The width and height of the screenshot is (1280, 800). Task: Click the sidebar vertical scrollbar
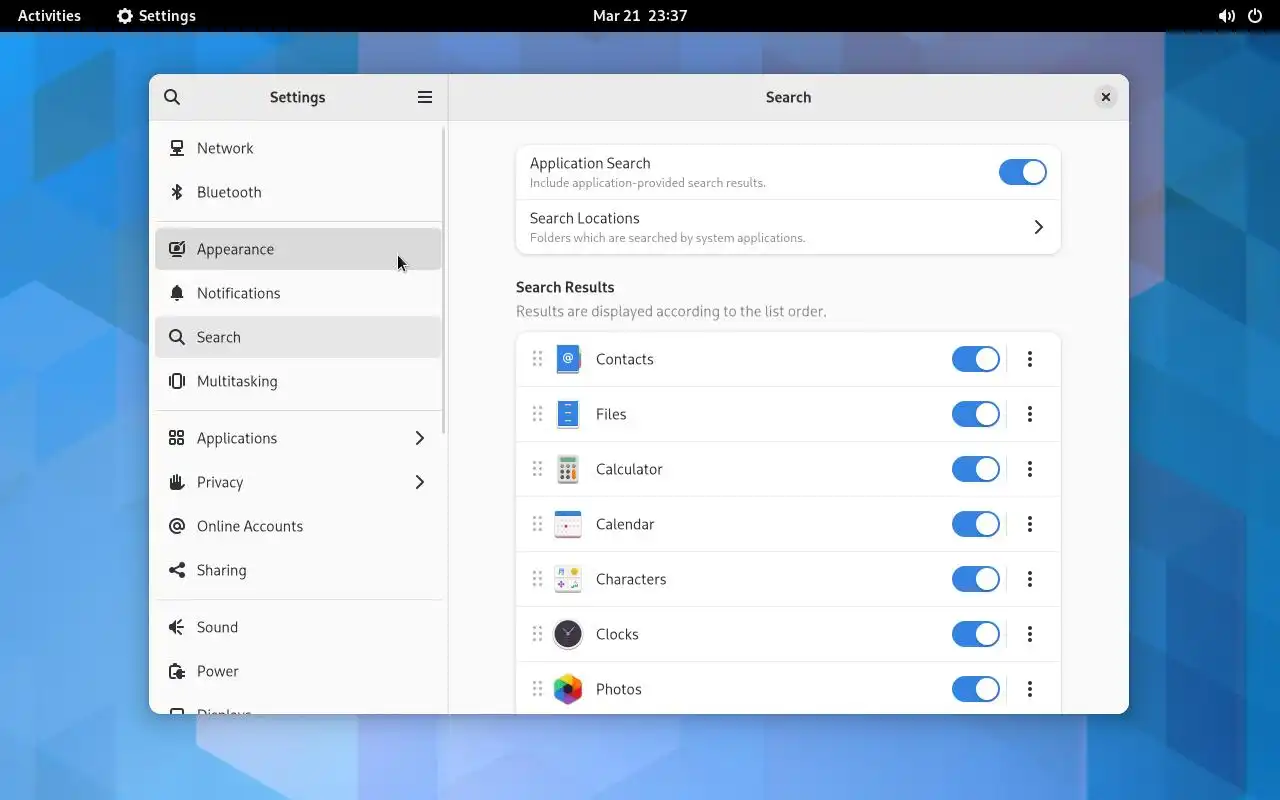pos(445,280)
